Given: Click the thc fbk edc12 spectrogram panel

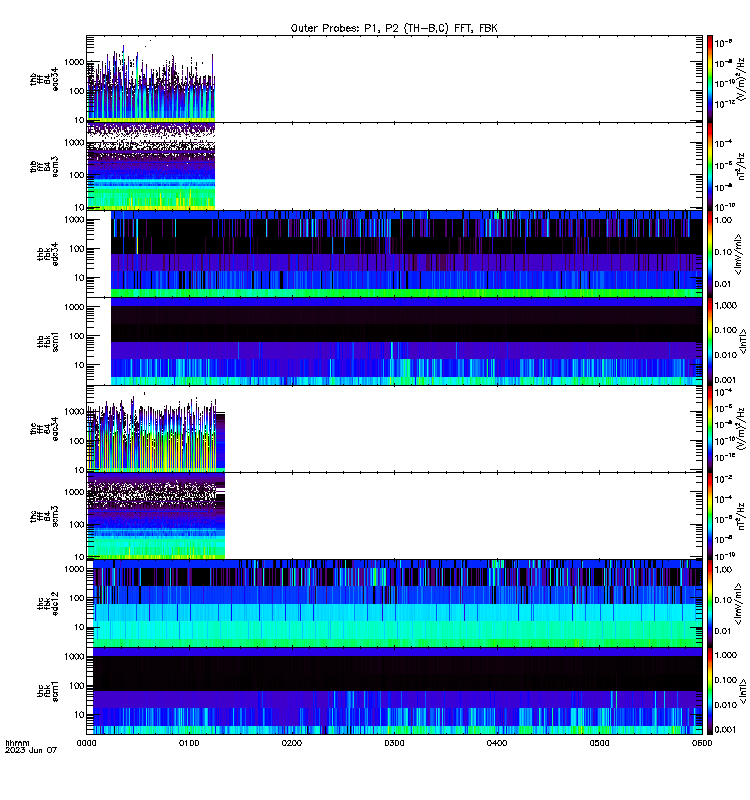Looking at the screenshot, I should pos(397,603).
